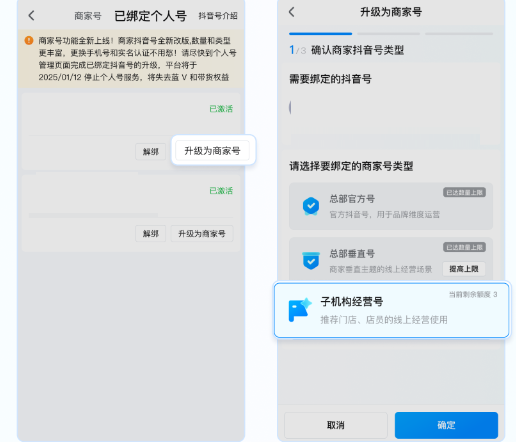Click the 需要绑定的抖音号 heading
Screen dimensions: 516x442
(x=330, y=79)
